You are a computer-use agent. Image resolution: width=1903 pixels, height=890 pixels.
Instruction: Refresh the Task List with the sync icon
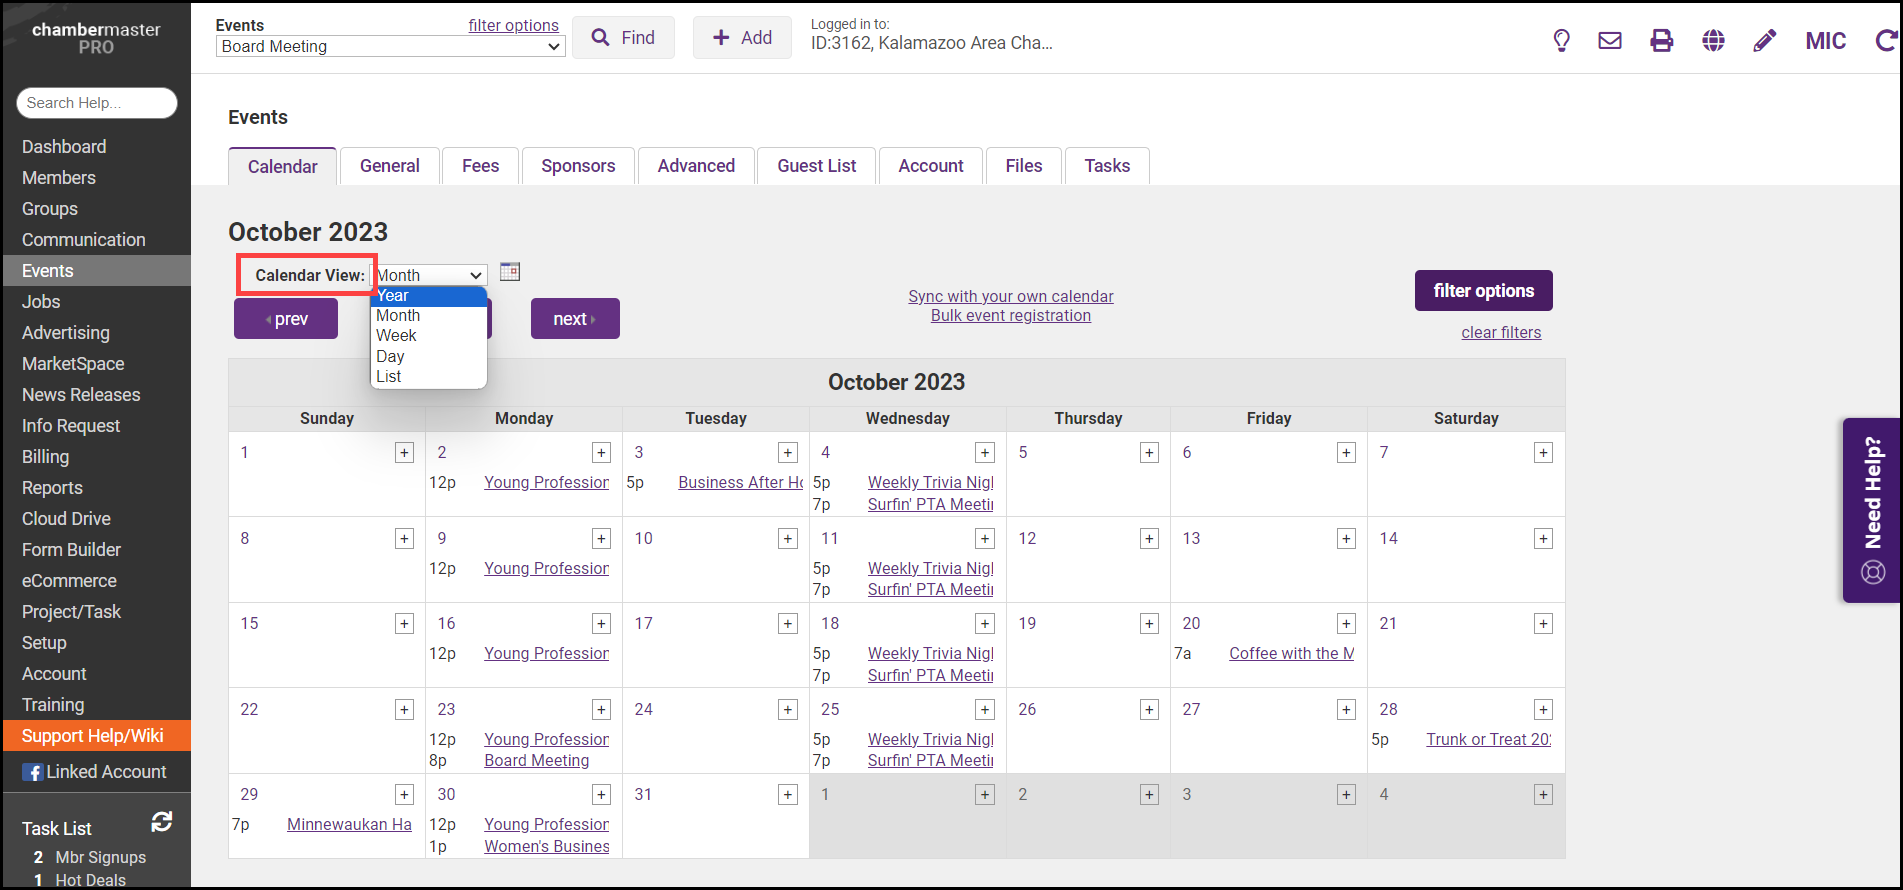click(x=161, y=822)
